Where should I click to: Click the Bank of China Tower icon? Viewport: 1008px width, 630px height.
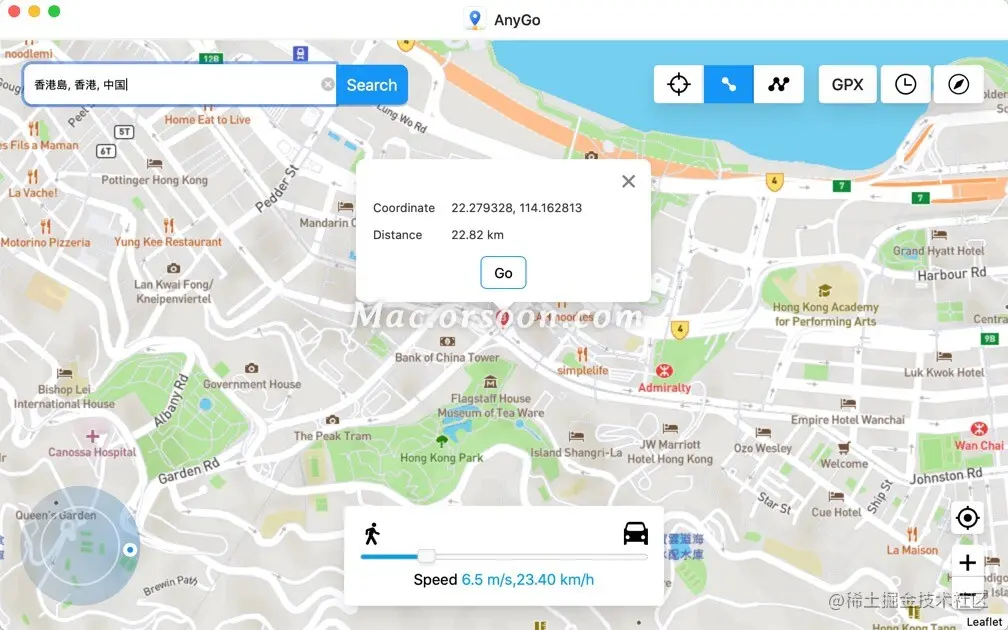(447, 341)
